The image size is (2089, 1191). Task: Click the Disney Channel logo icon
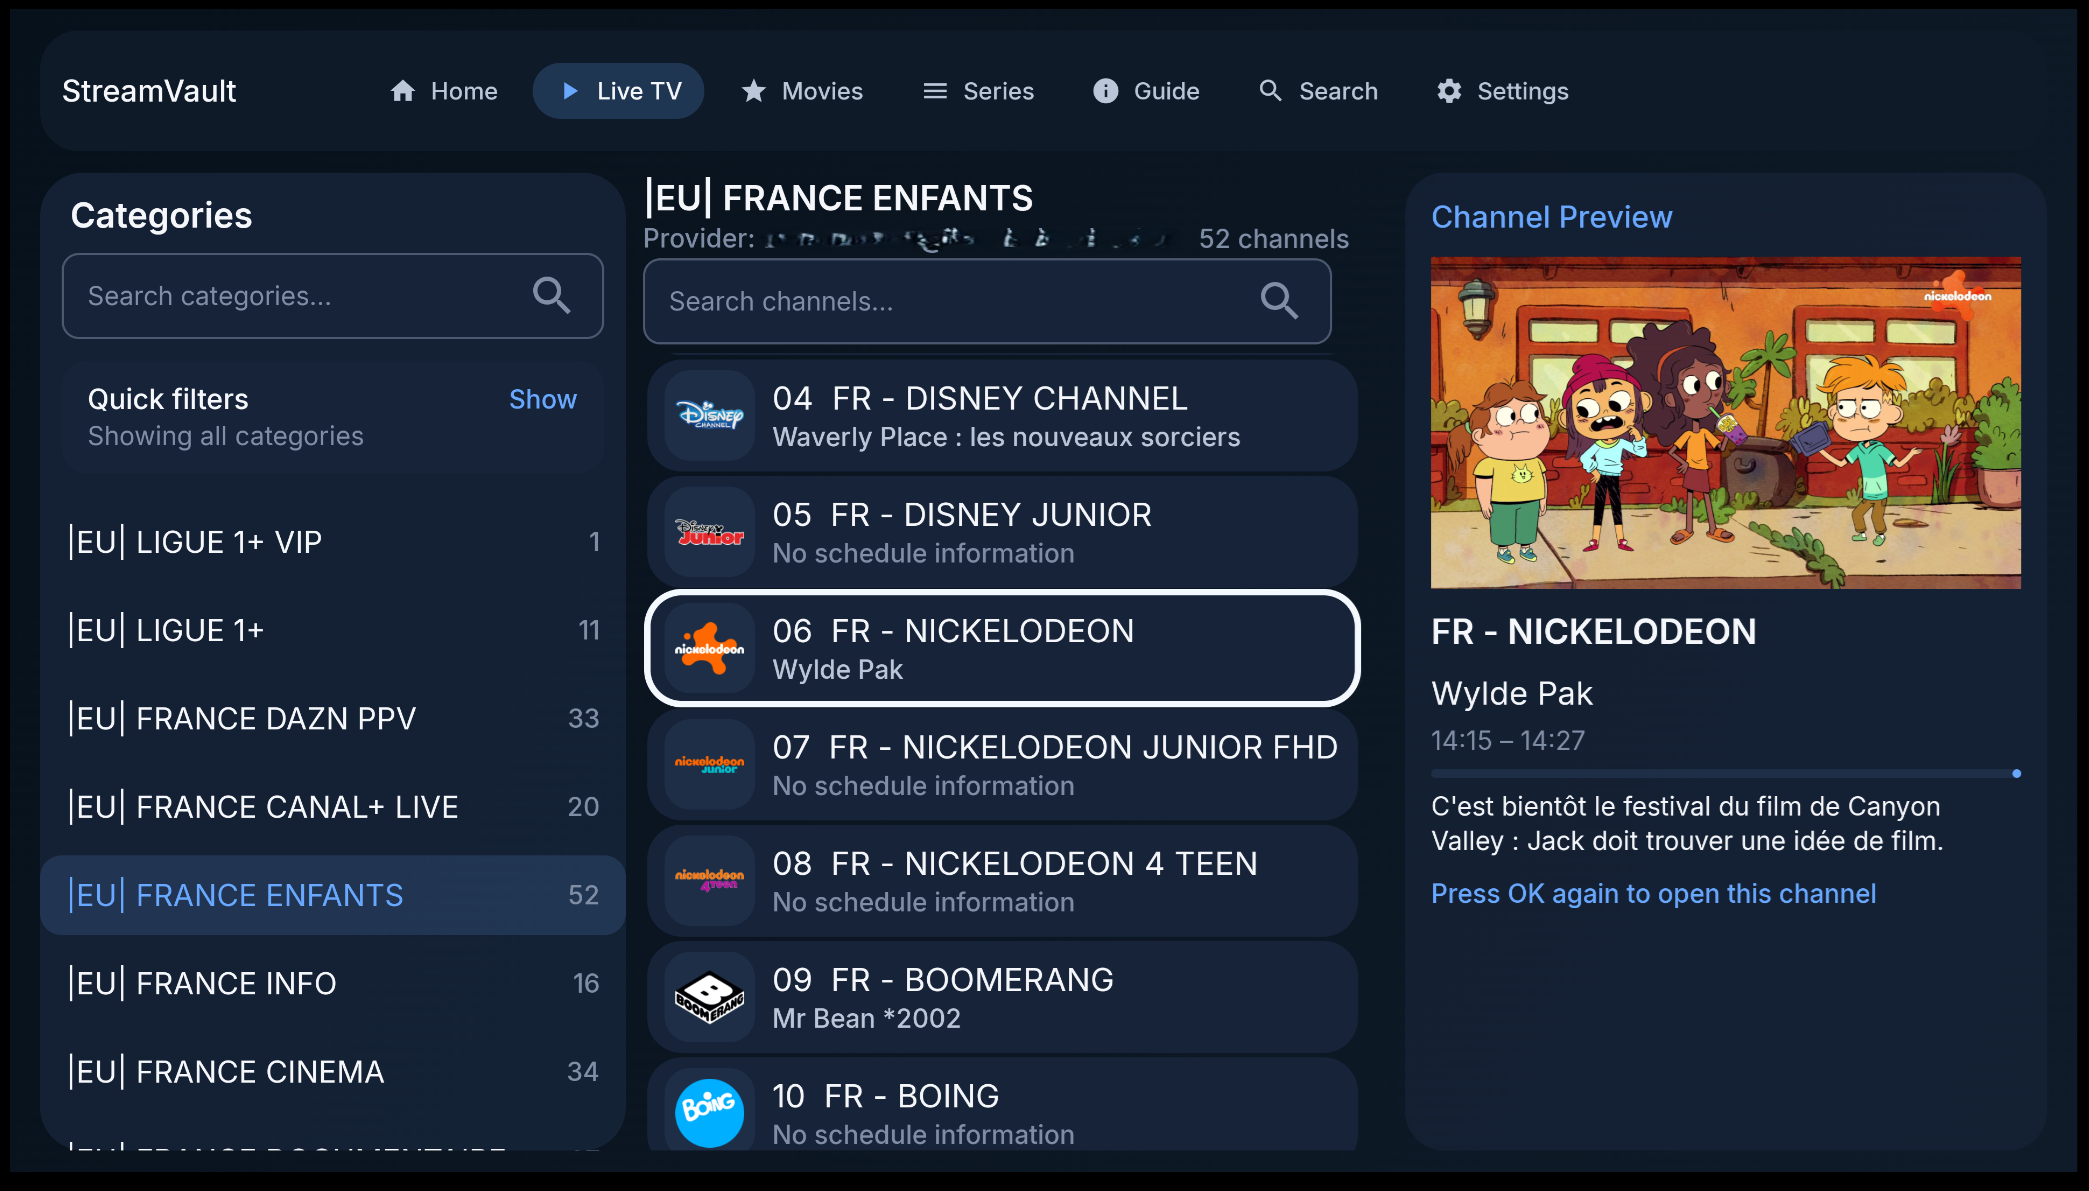tap(710, 415)
